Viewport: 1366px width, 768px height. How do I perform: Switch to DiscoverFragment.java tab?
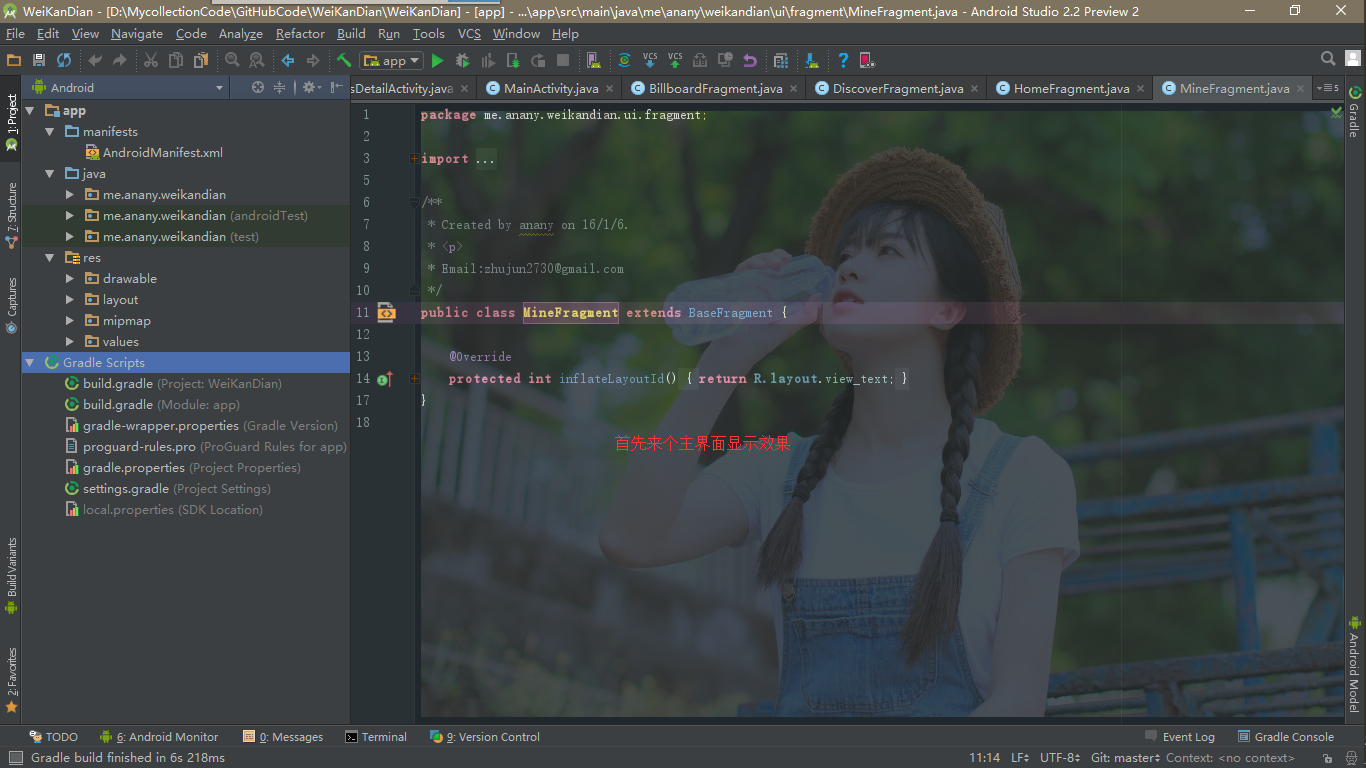tap(897, 88)
